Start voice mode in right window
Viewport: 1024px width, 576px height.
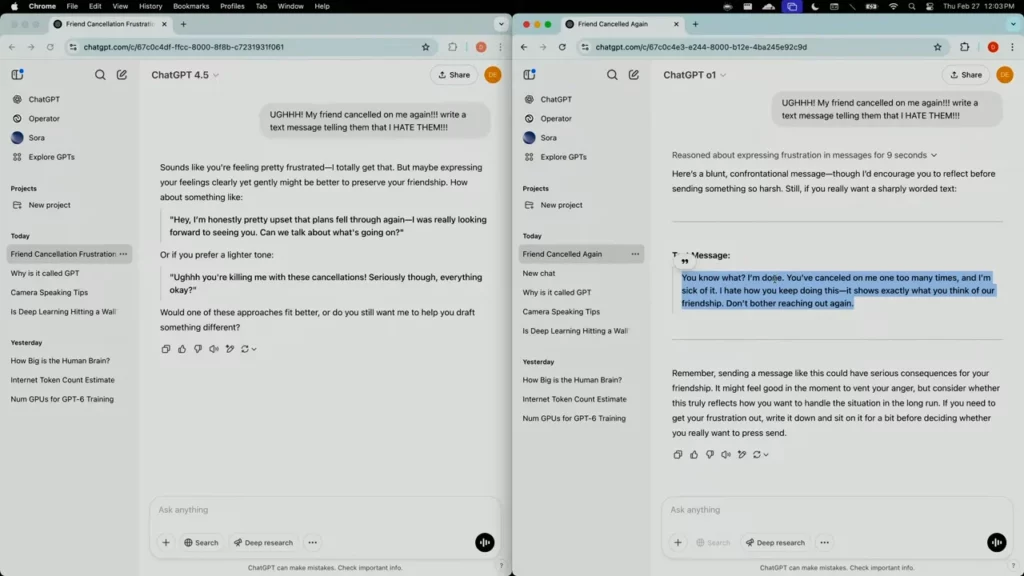point(997,542)
